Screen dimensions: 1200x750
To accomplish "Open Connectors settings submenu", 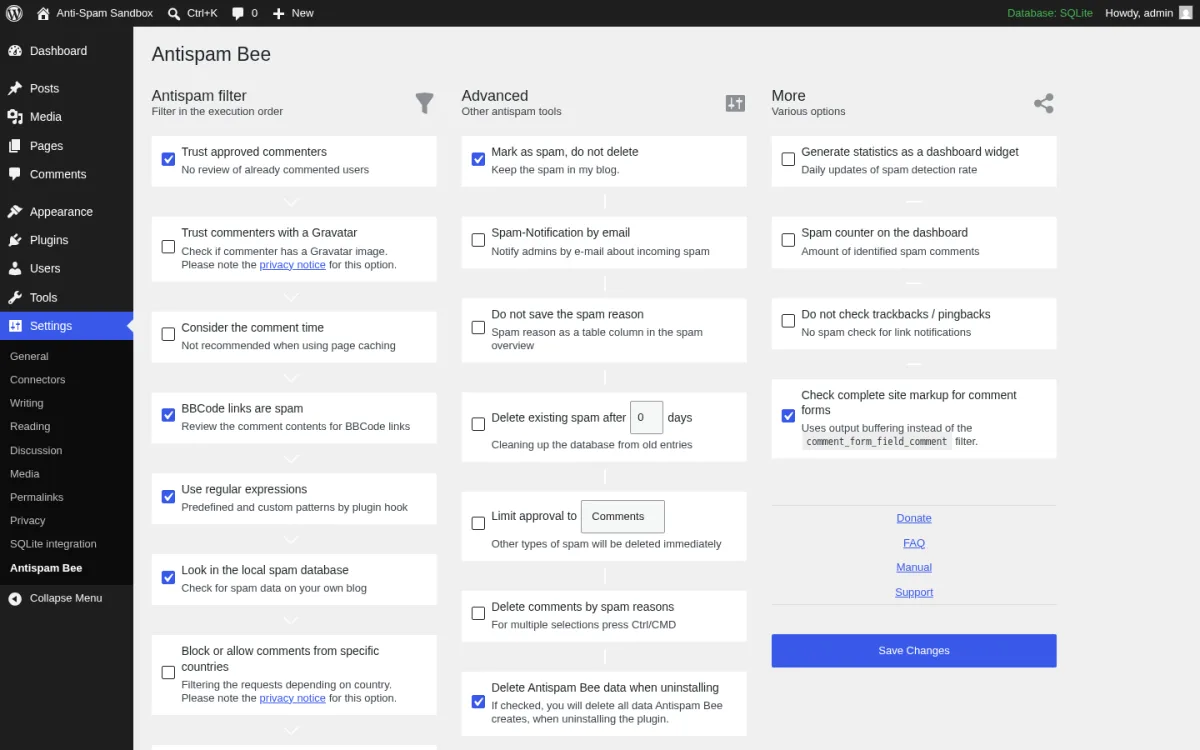I will pyautogui.click(x=38, y=380).
